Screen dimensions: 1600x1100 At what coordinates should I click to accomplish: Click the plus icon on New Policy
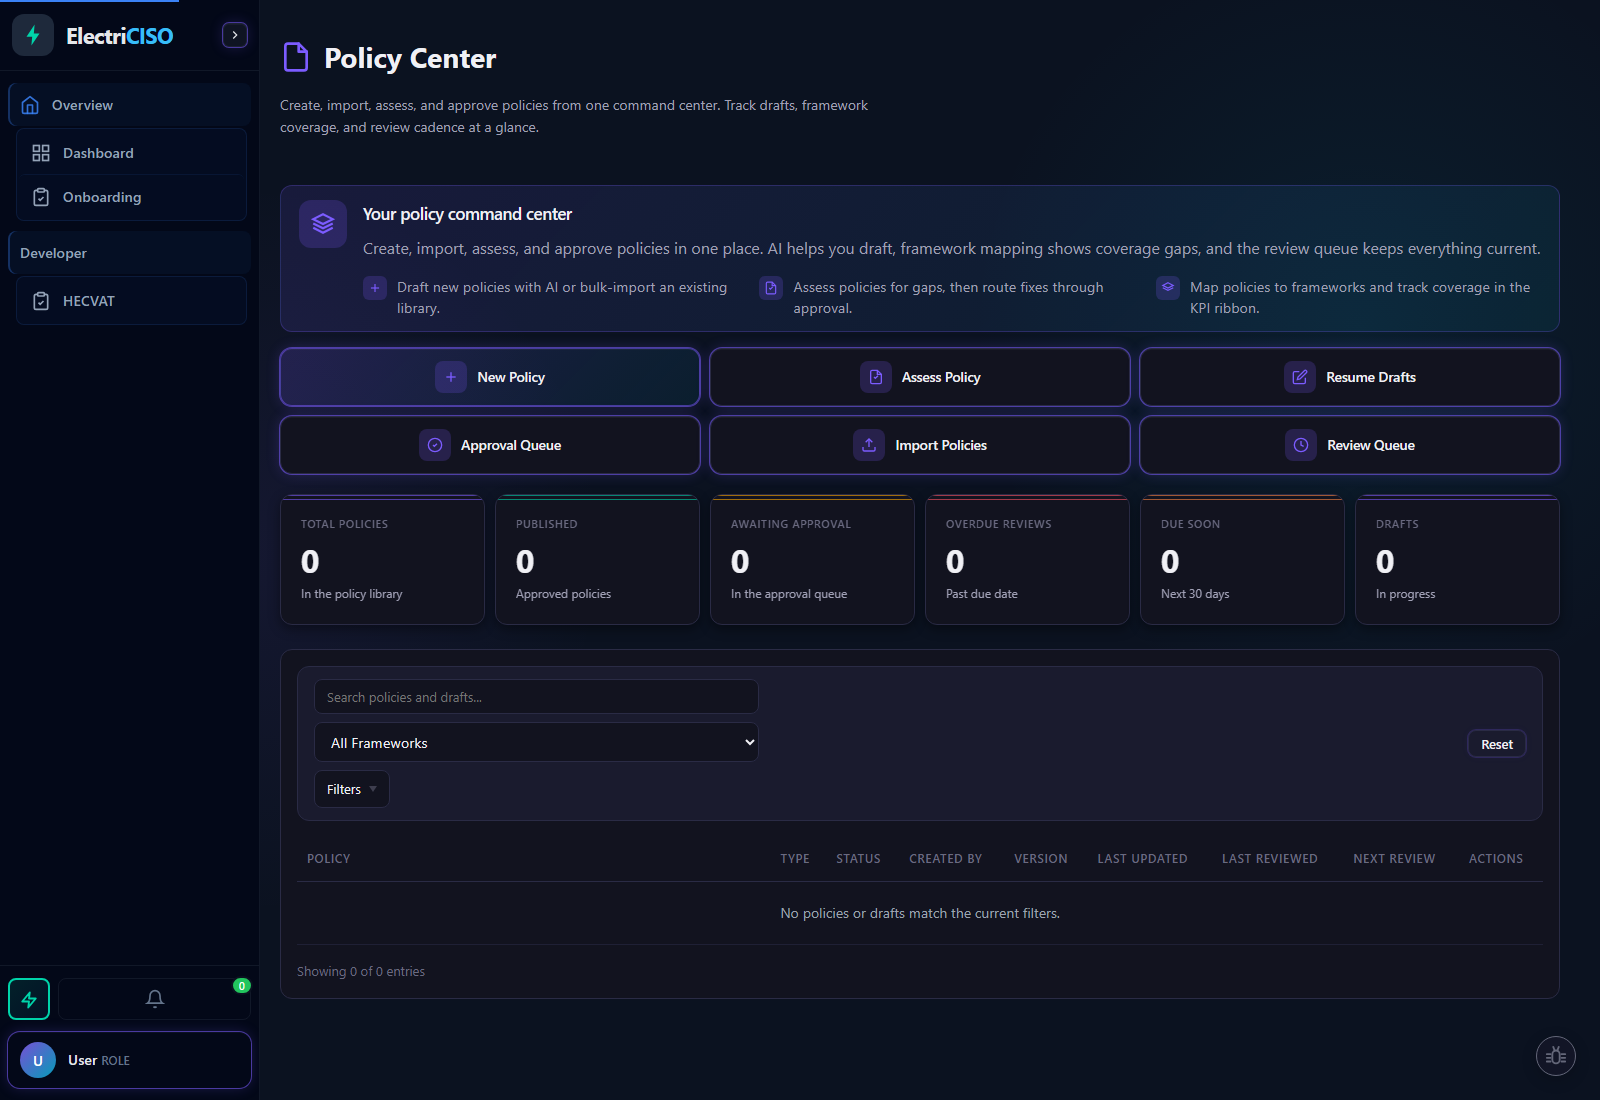450,377
